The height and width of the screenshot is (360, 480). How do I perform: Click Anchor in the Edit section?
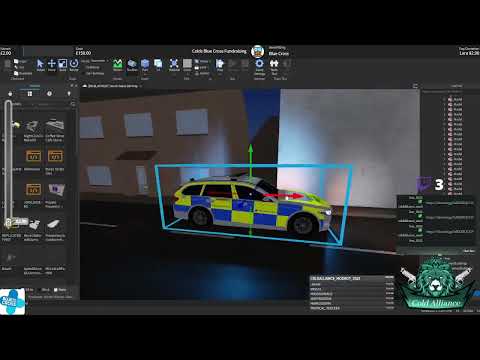pos(202,73)
